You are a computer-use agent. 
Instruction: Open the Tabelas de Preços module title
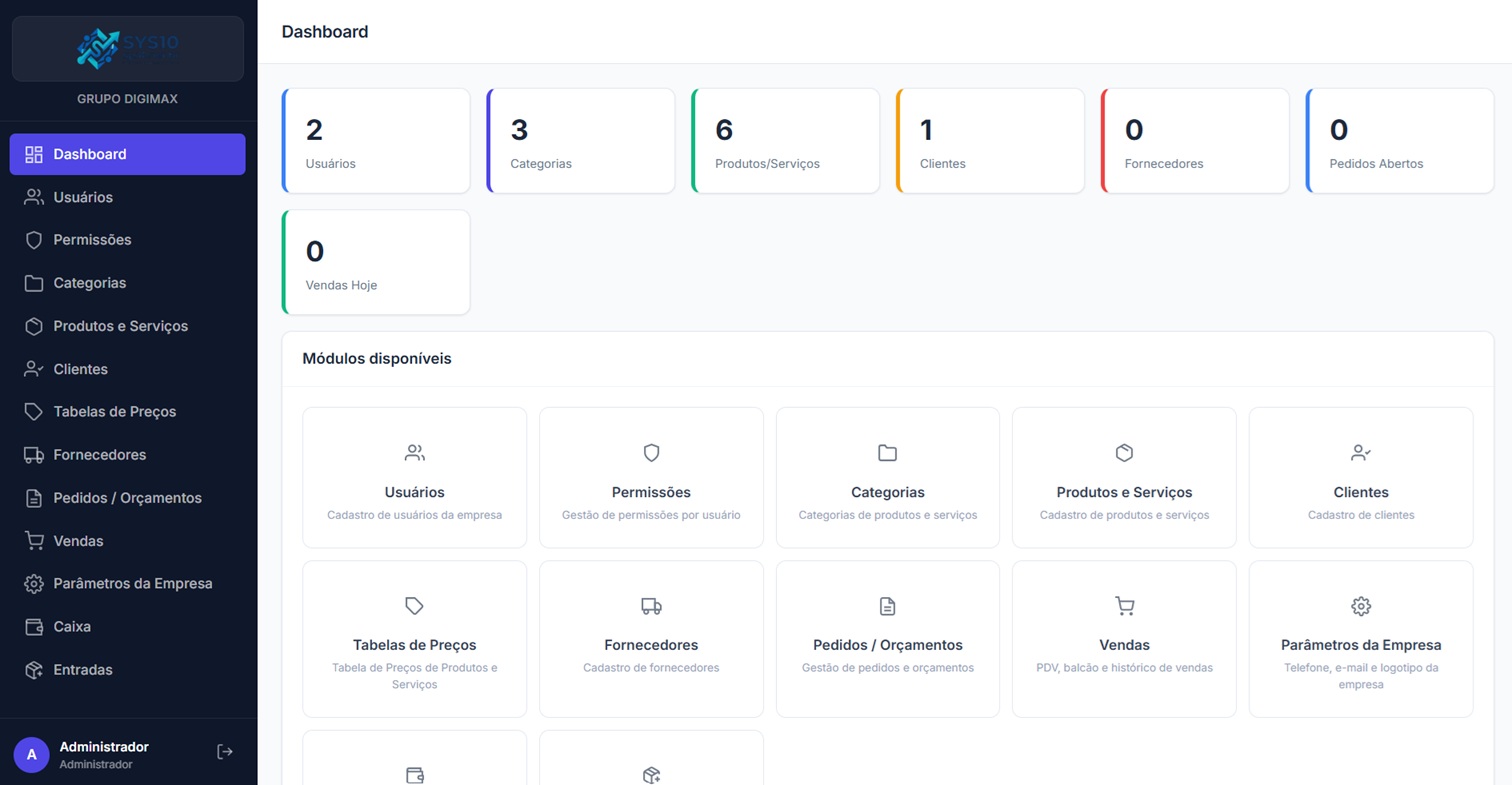coord(414,645)
